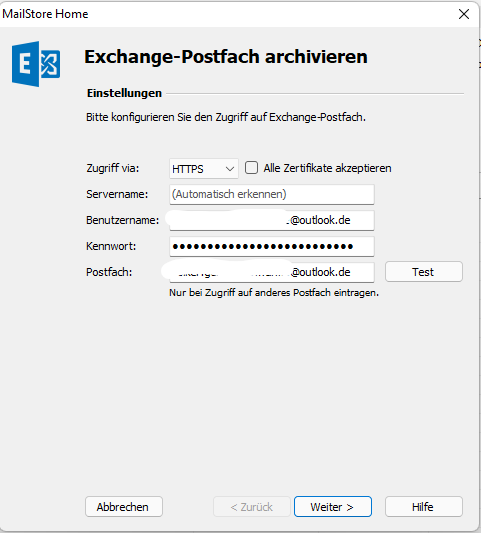Click into the Benutzername field
This screenshot has height=533, width=481.
coord(272,220)
